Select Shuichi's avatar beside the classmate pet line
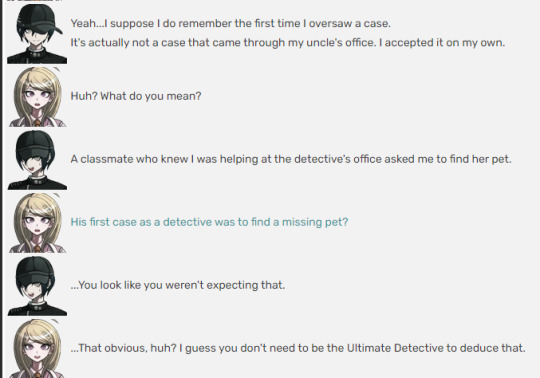Screen dimensions: 540x378 [x=37, y=160]
